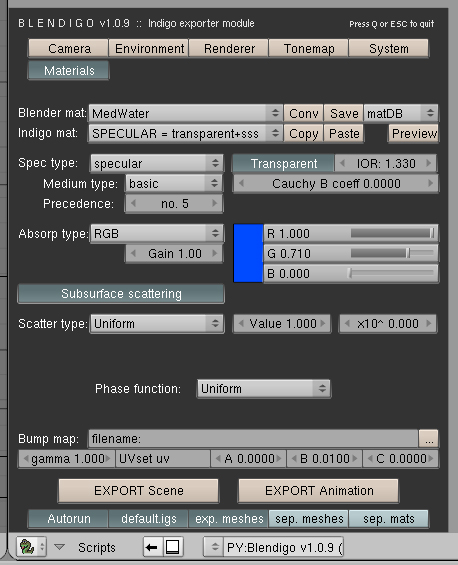Collapse header menus with triangle icon
The image size is (458, 565).
59,547
